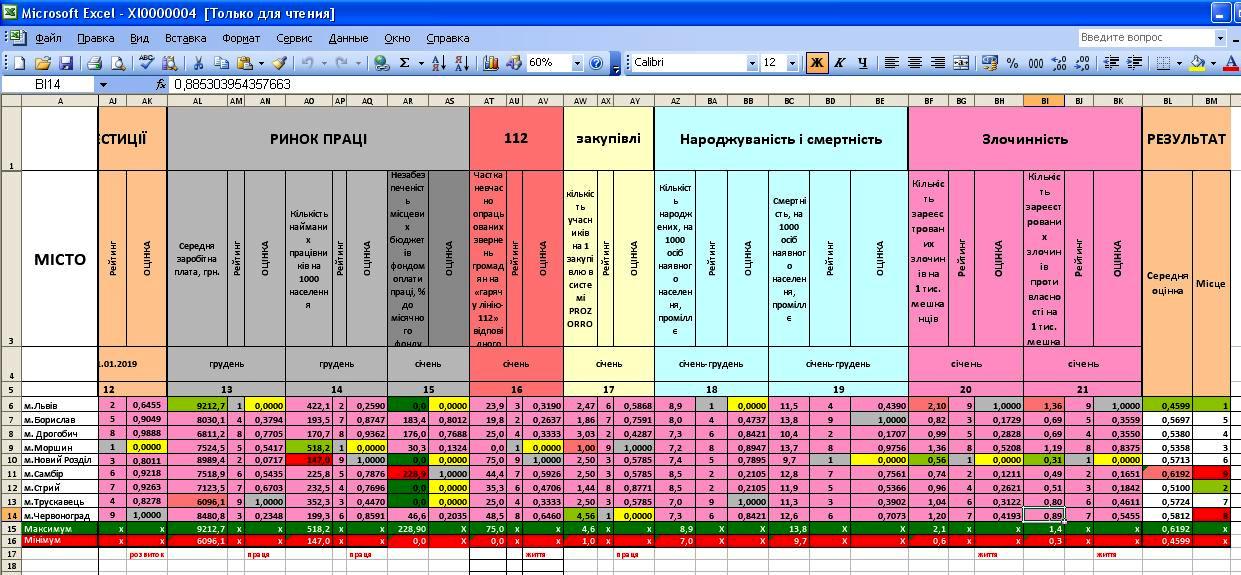This screenshot has width=1241, height=575.
Task: Expand the Calibri font name dropdown
Action: (x=752, y=63)
